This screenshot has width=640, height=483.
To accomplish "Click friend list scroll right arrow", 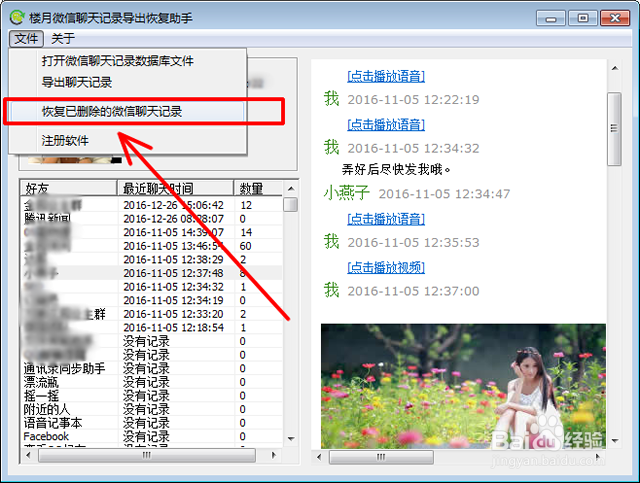I will point(273,455).
